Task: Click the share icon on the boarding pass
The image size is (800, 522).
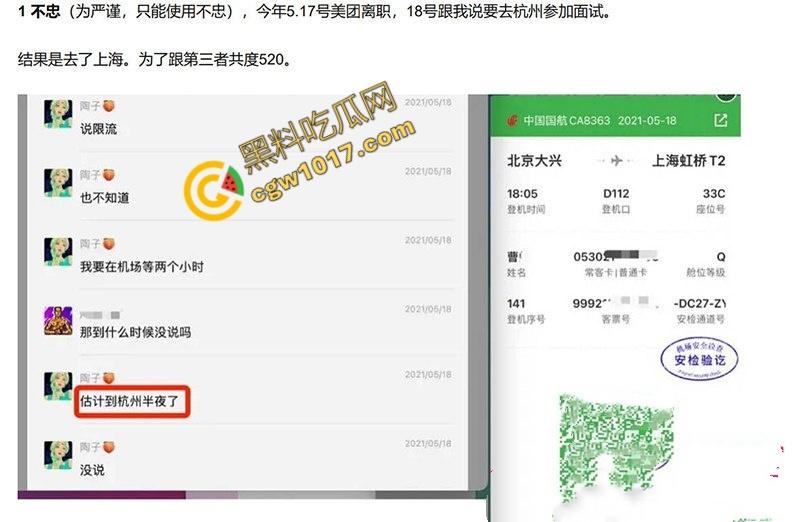Action: tap(721, 121)
